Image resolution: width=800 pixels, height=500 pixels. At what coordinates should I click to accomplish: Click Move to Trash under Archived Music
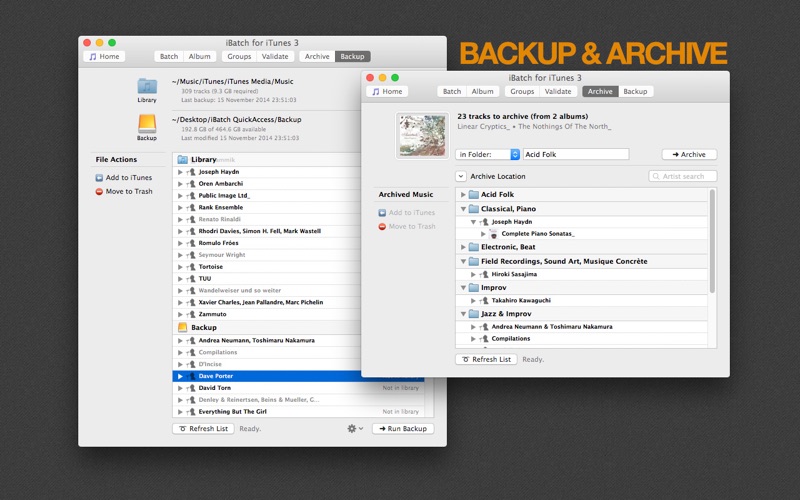(407, 227)
